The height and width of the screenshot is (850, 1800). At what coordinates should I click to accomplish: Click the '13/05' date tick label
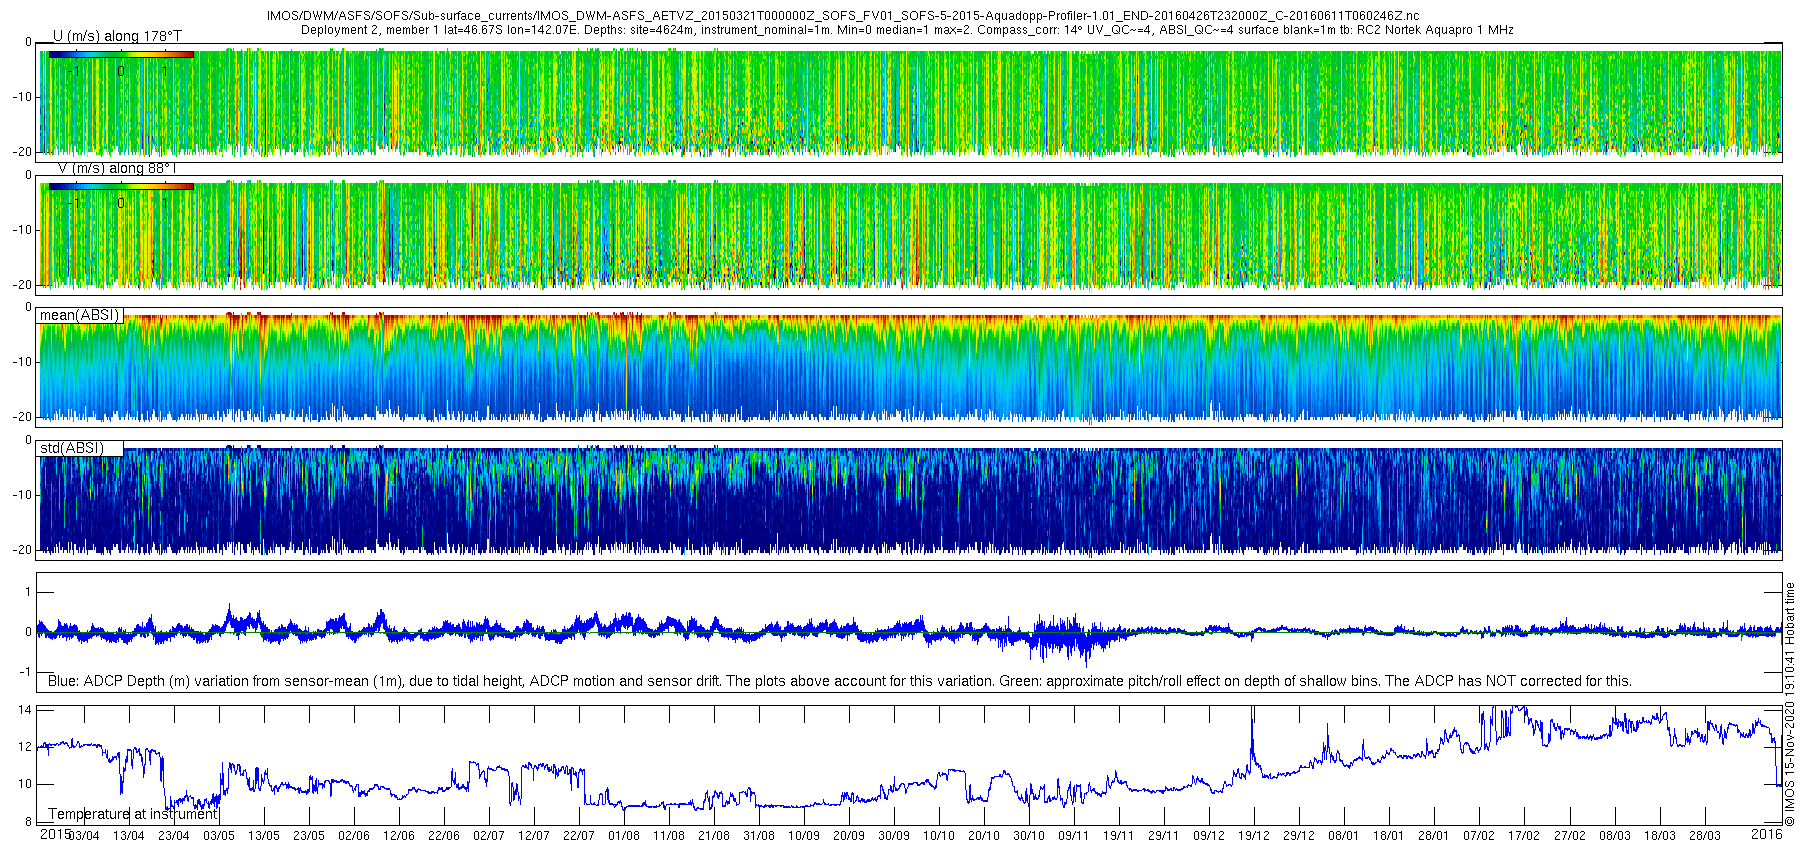[264, 836]
